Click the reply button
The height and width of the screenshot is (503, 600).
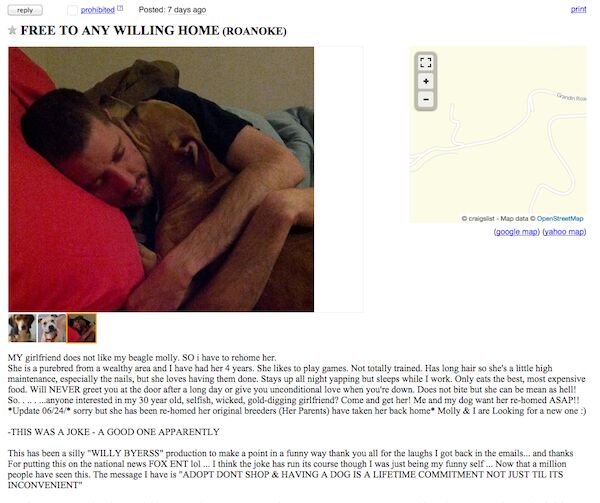pyautogui.click(x=25, y=10)
